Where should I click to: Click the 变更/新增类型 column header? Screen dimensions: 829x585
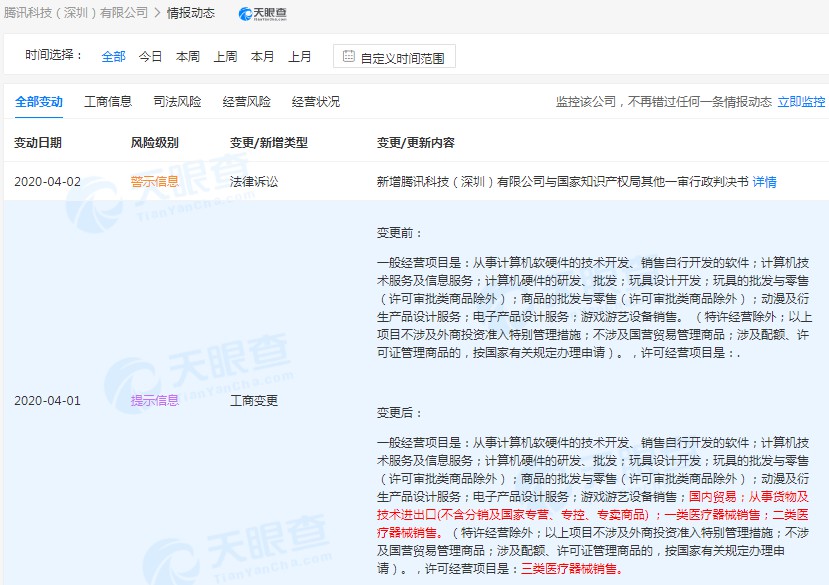coord(269,143)
